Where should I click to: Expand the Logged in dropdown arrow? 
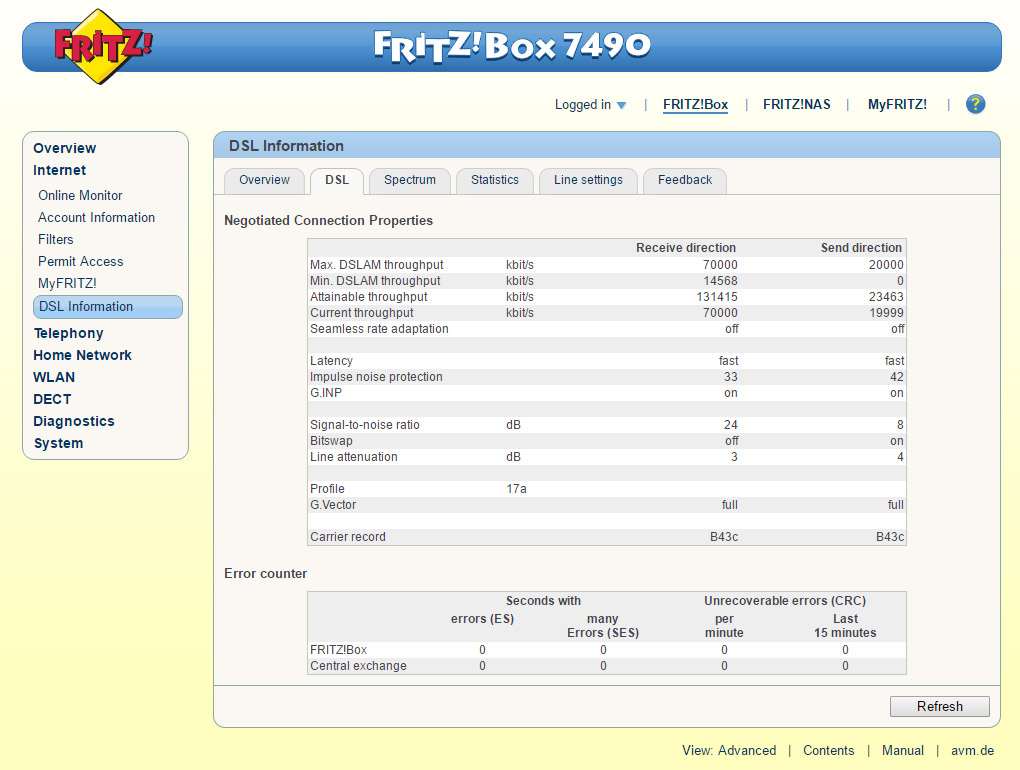(621, 106)
